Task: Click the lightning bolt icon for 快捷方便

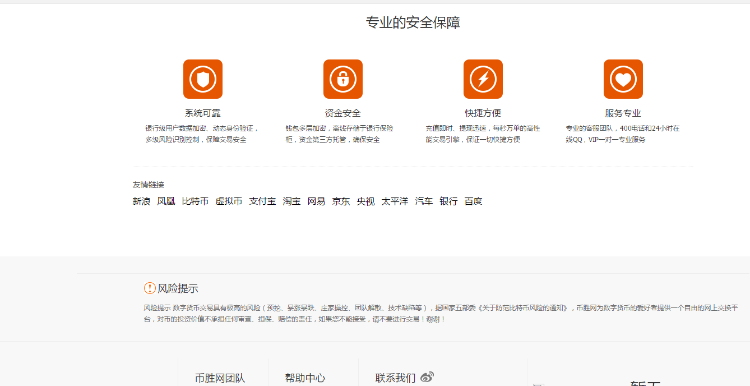Action: [x=483, y=79]
